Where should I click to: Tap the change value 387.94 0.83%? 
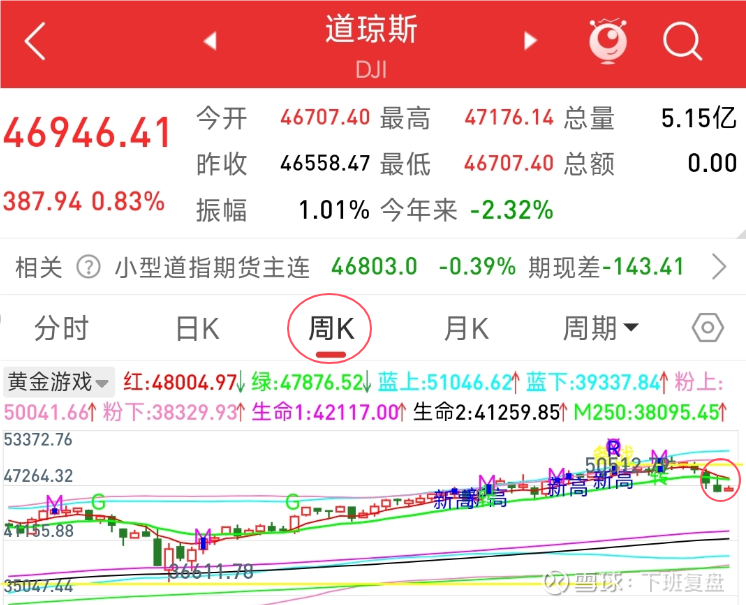[x=84, y=201]
